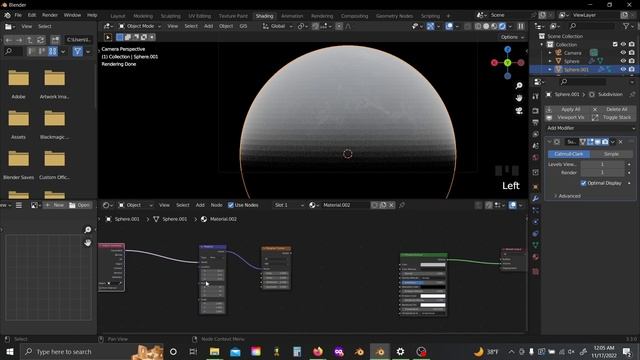640x360 pixels.
Task: Hide Collection in viewport via eye icon
Action: pyautogui.click(x=623, y=44)
